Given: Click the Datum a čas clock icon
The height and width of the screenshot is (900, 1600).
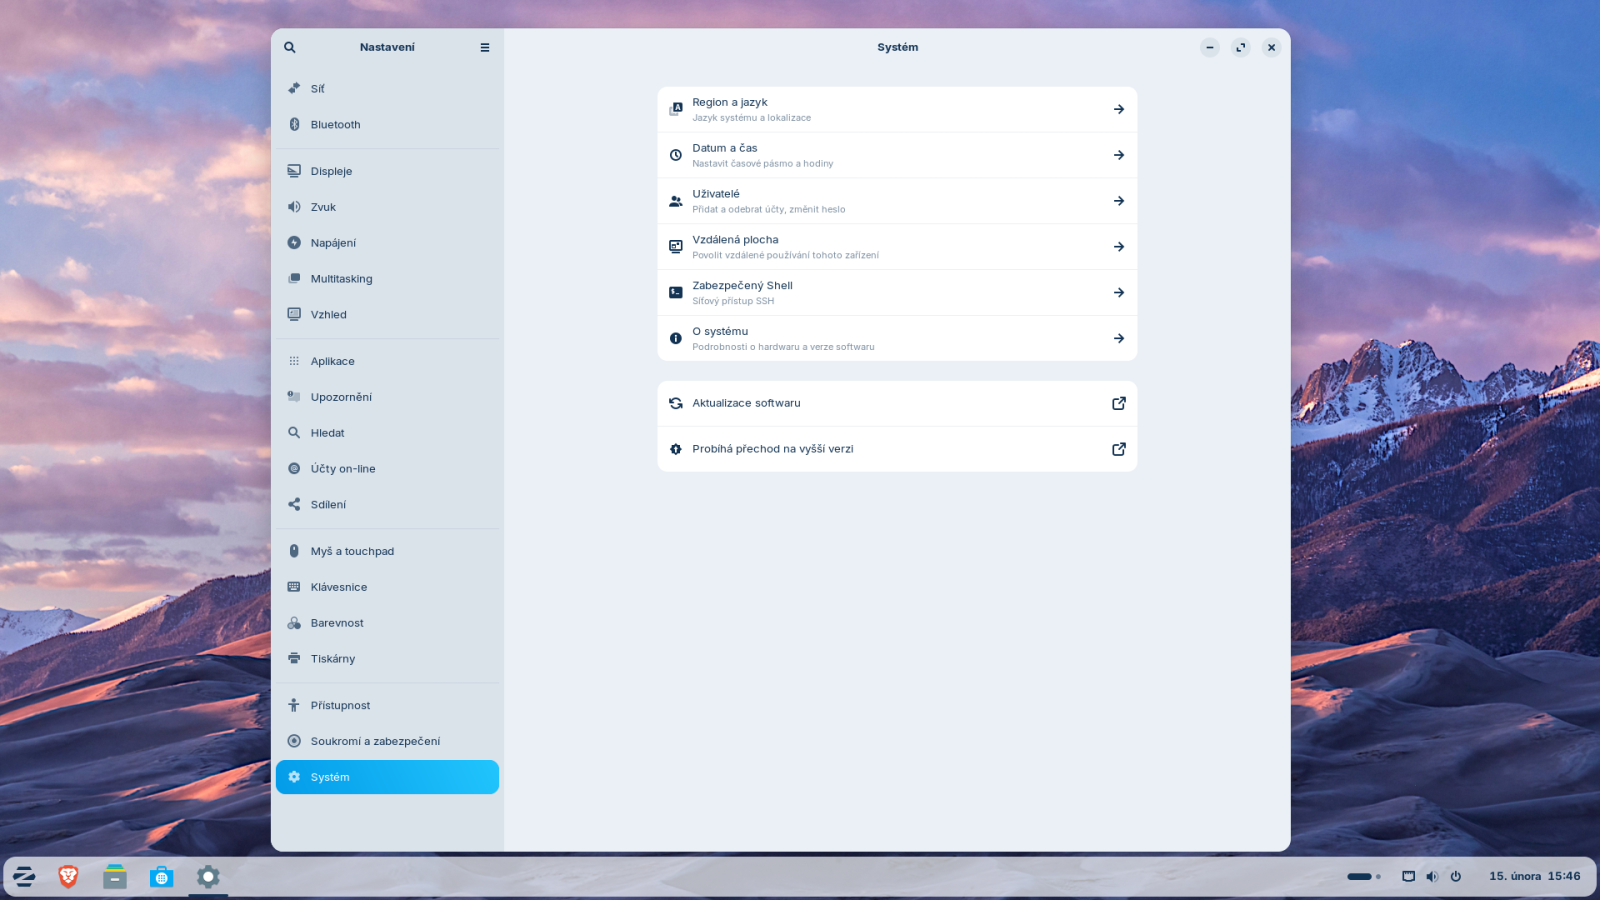Looking at the screenshot, I should click(x=676, y=155).
